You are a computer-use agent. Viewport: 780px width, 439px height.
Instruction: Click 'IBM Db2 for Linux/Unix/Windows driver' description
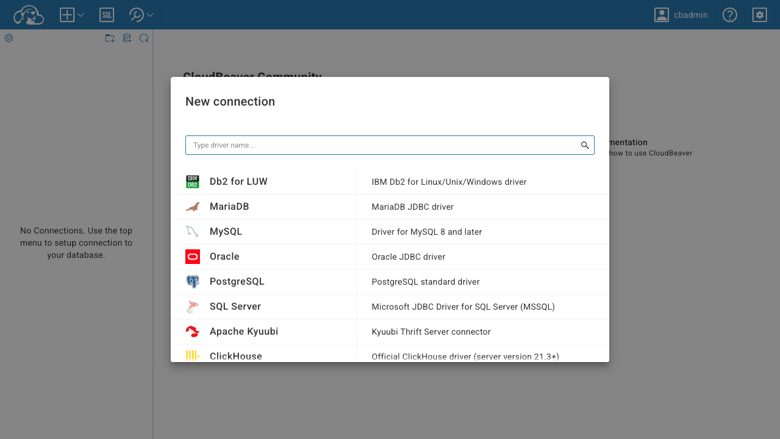[x=449, y=182]
